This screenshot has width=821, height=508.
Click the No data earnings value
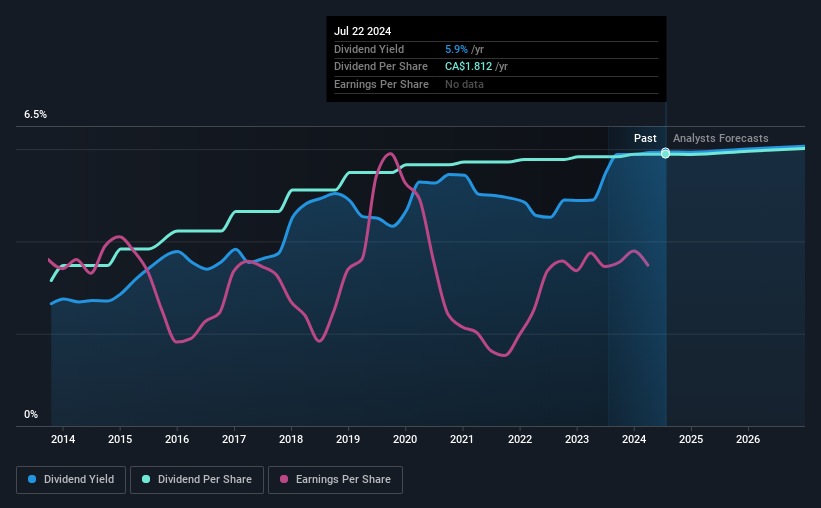464,84
